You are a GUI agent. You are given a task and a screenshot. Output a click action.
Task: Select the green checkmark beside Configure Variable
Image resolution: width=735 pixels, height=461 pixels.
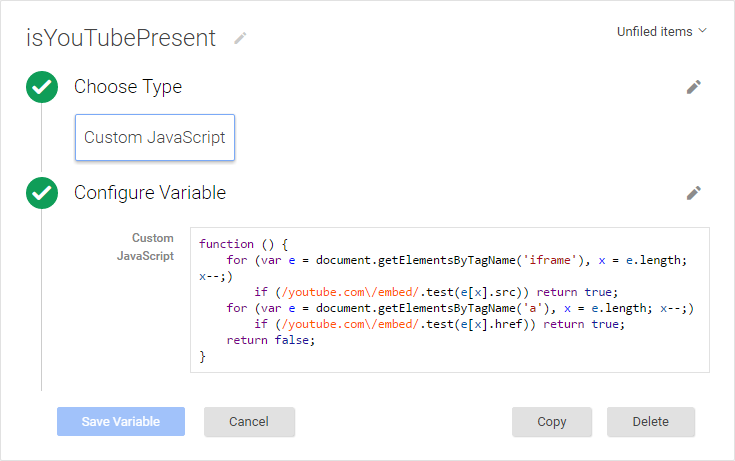[42, 193]
